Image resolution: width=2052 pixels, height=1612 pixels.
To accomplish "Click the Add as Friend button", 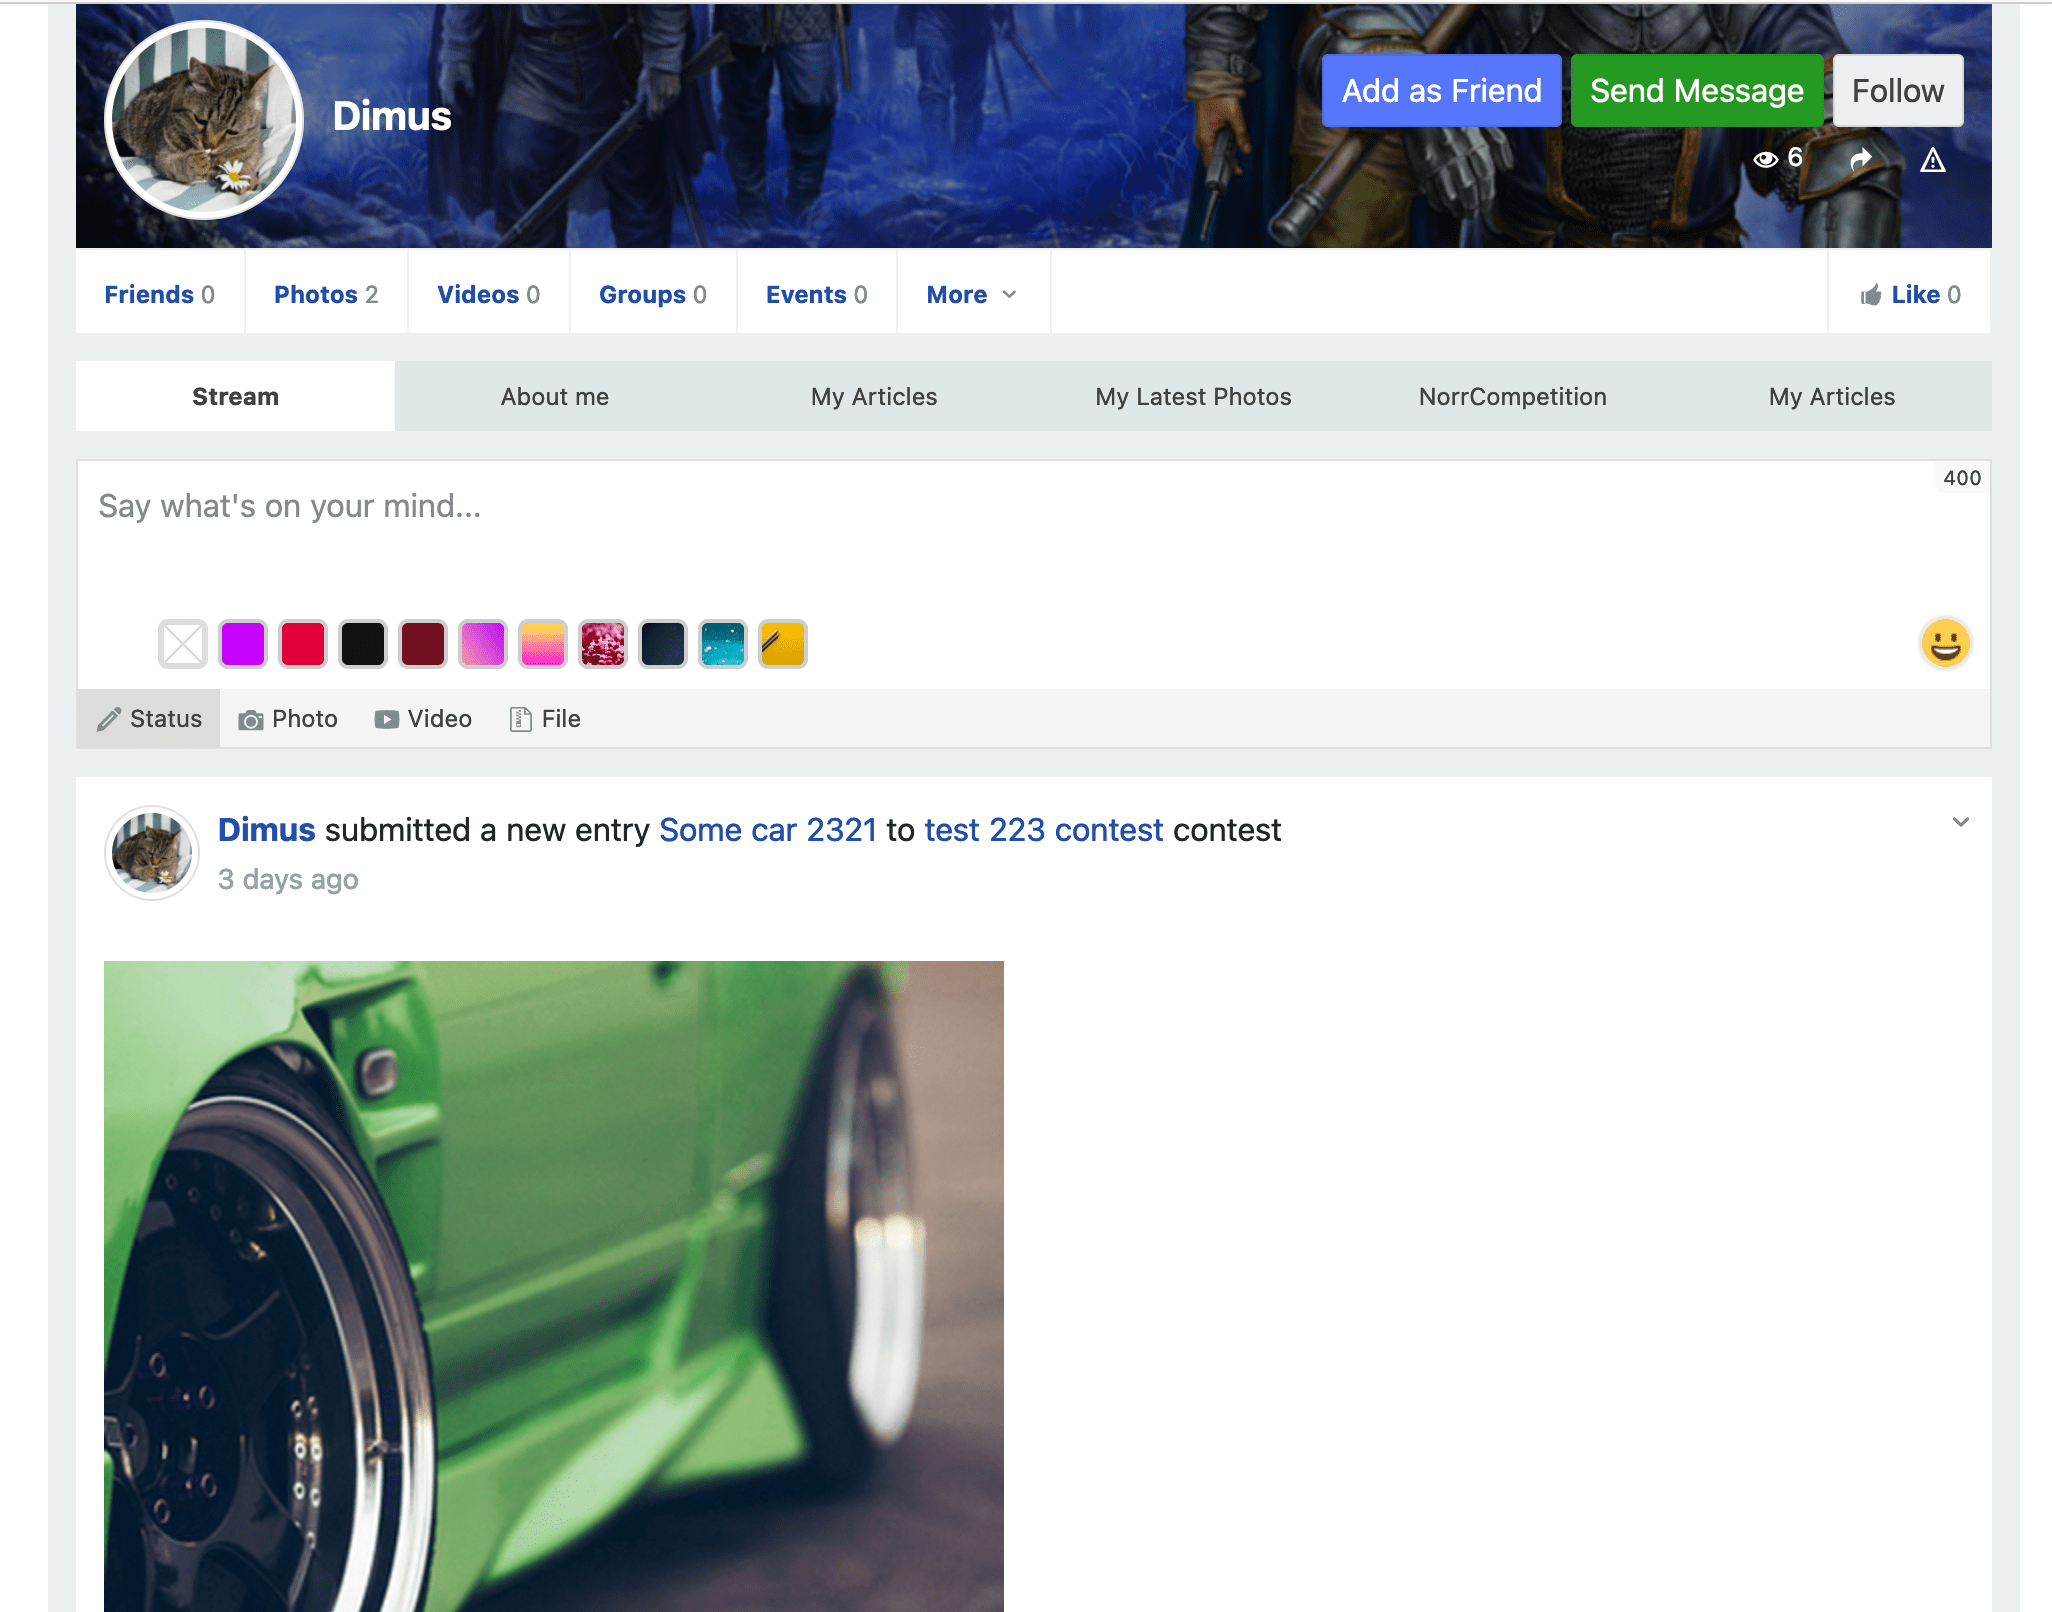I will point(1441,90).
